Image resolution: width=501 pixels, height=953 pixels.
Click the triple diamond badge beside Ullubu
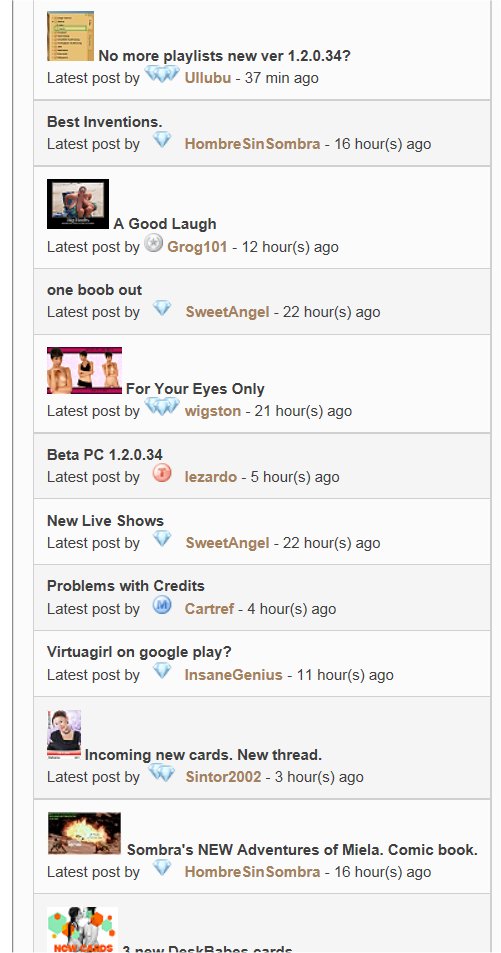(162, 74)
